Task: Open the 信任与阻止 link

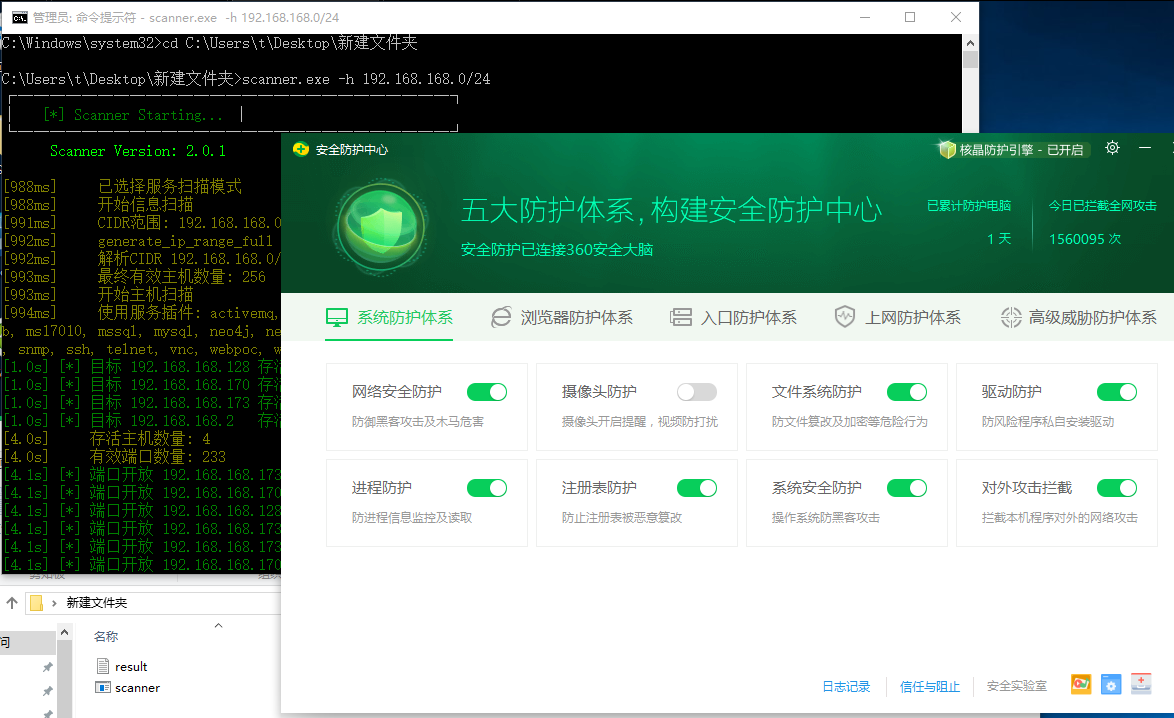Action: click(x=930, y=687)
